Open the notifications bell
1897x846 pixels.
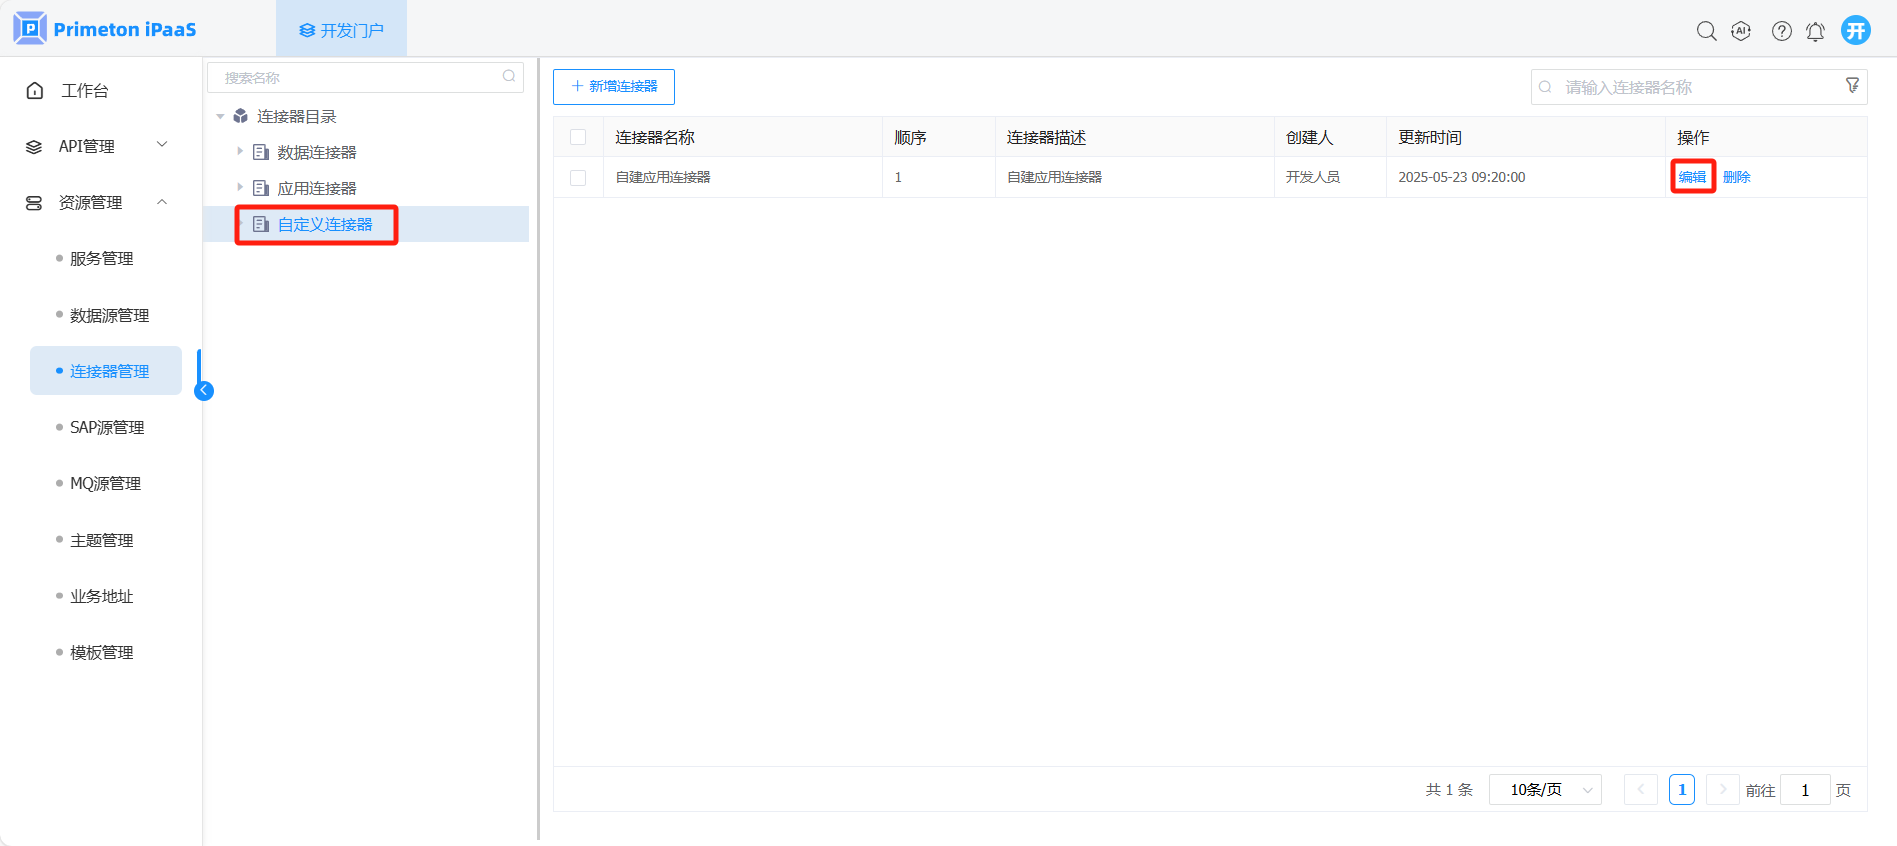(1815, 31)
